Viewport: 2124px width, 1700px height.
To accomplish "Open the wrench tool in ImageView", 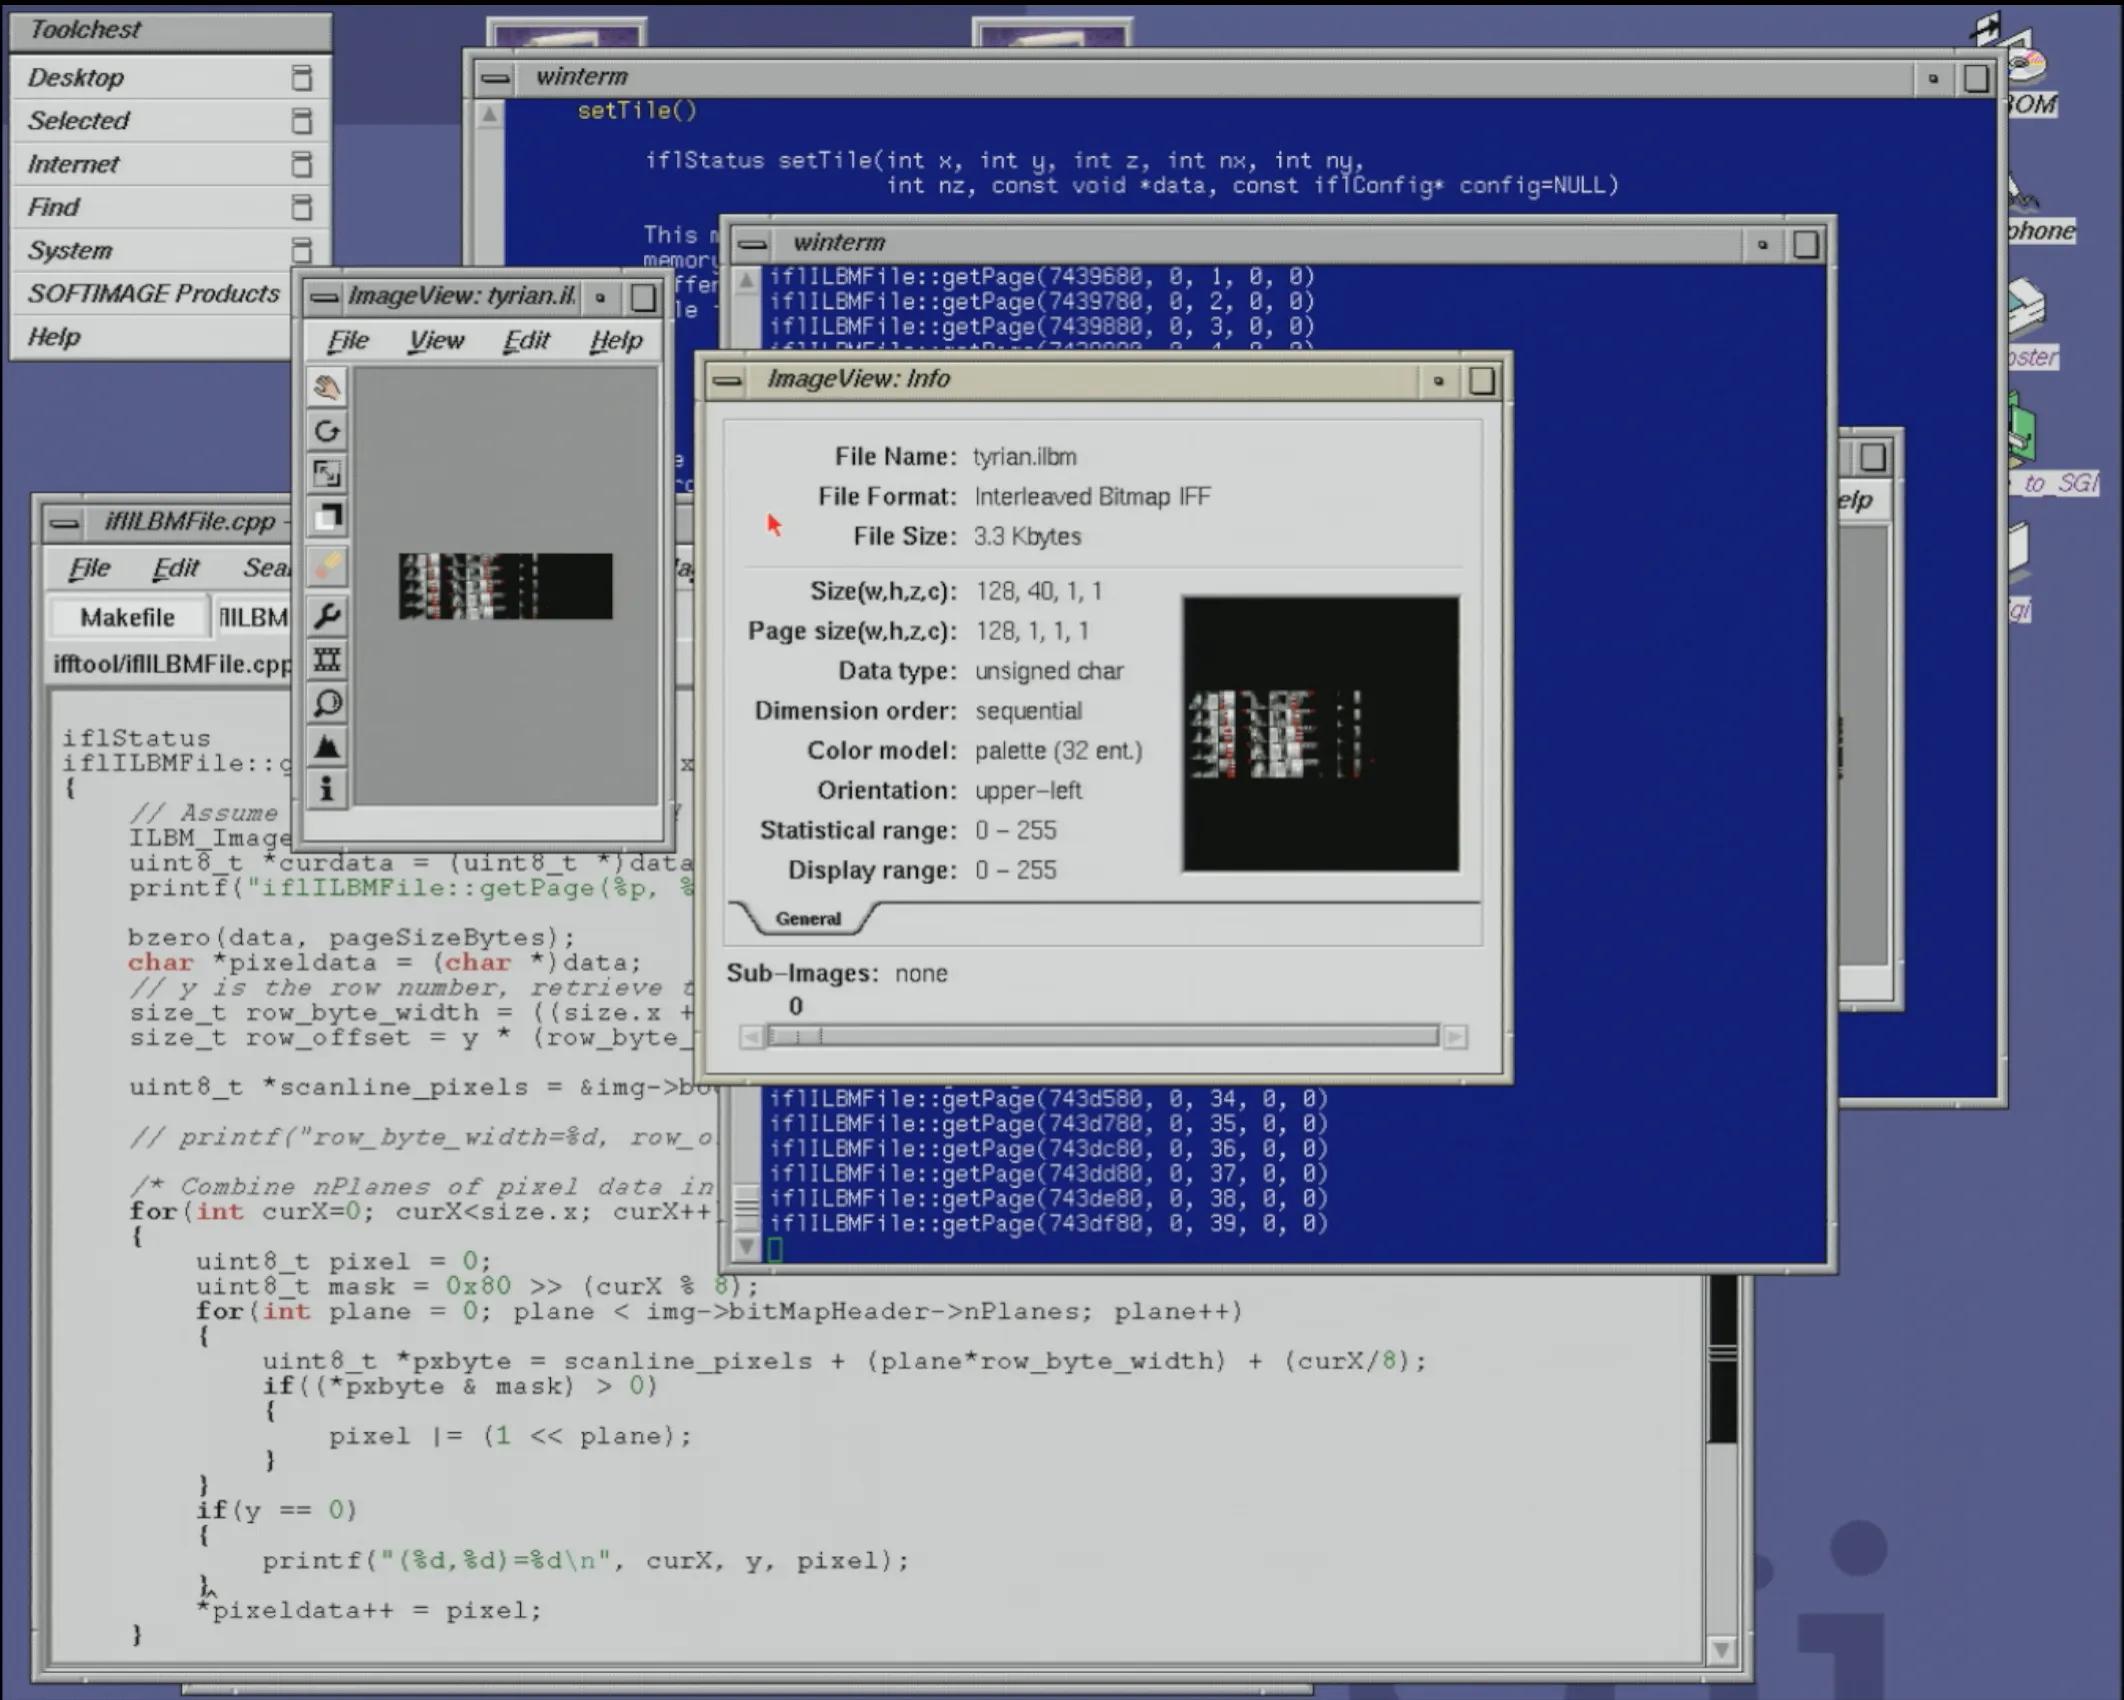I will (327, 615).
